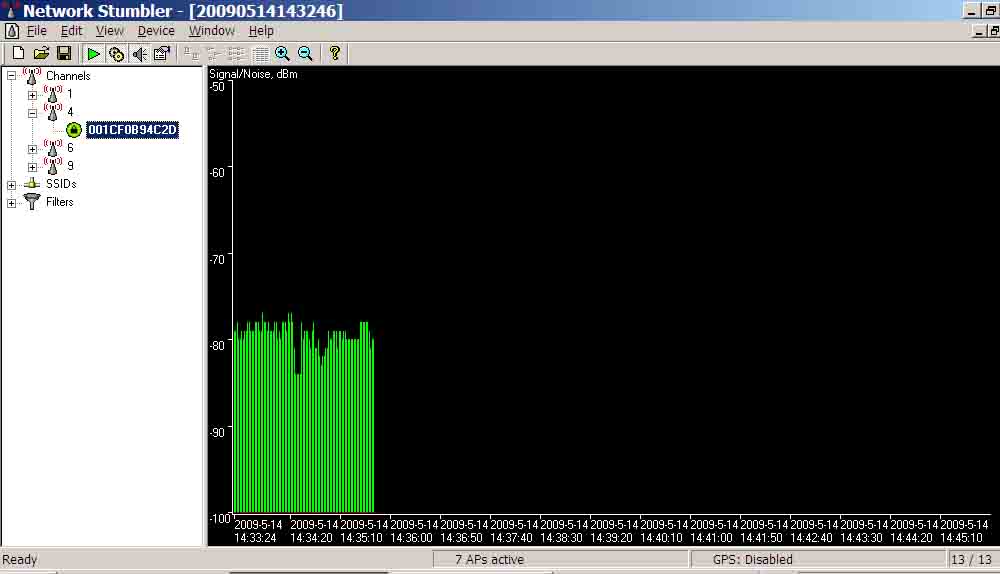Image resolution: width=1000 pixels, height=574 pixels.
Task: Open Options with the checklist properties icon
Action: (162, 54)
